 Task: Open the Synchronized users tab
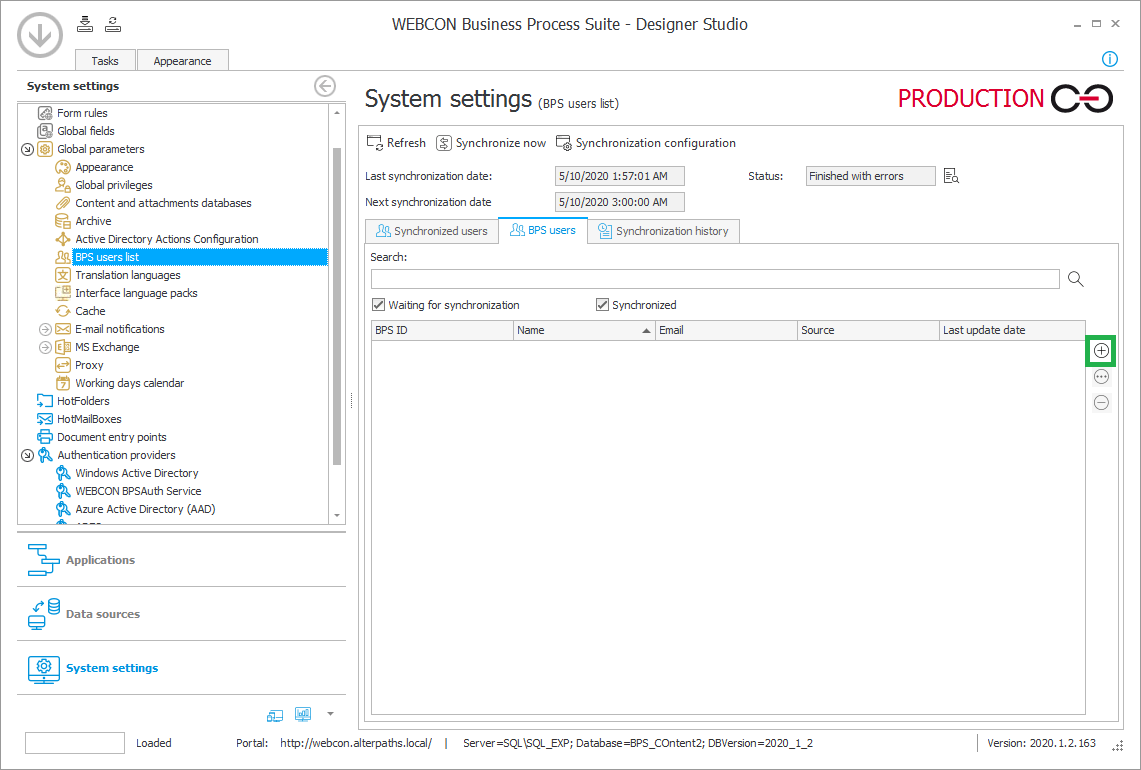click(431, 230)
